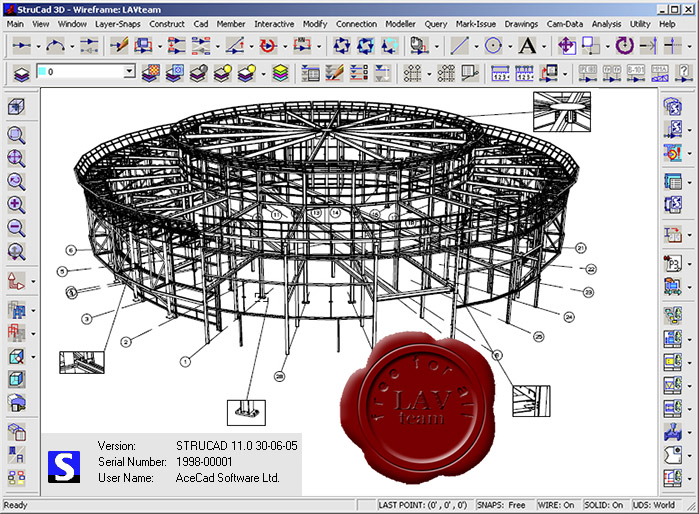
Task: Click the hand and member icon
Action: (x=419, y=46)
